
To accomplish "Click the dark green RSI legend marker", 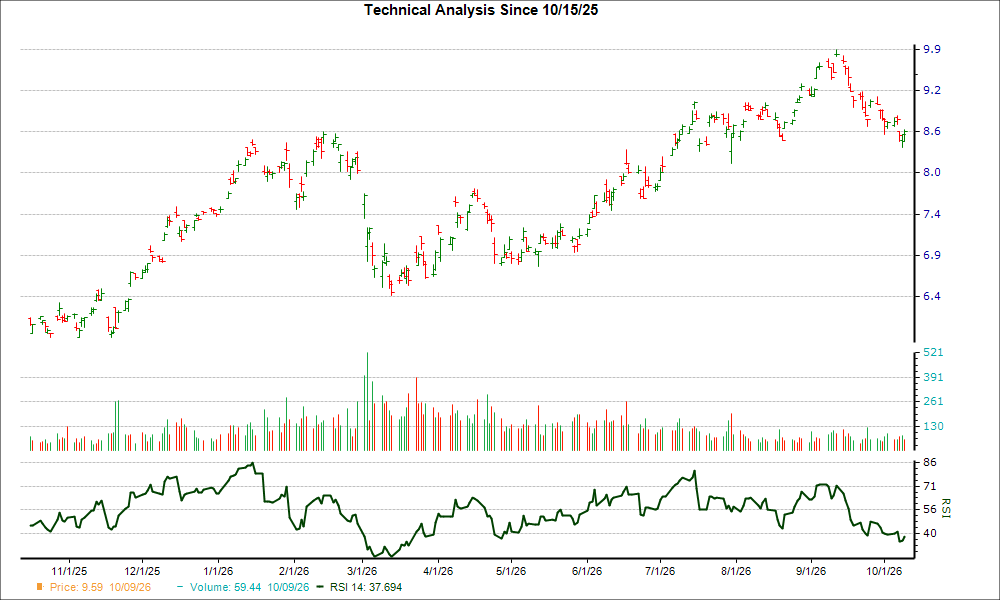I will [x=320, y=587].
